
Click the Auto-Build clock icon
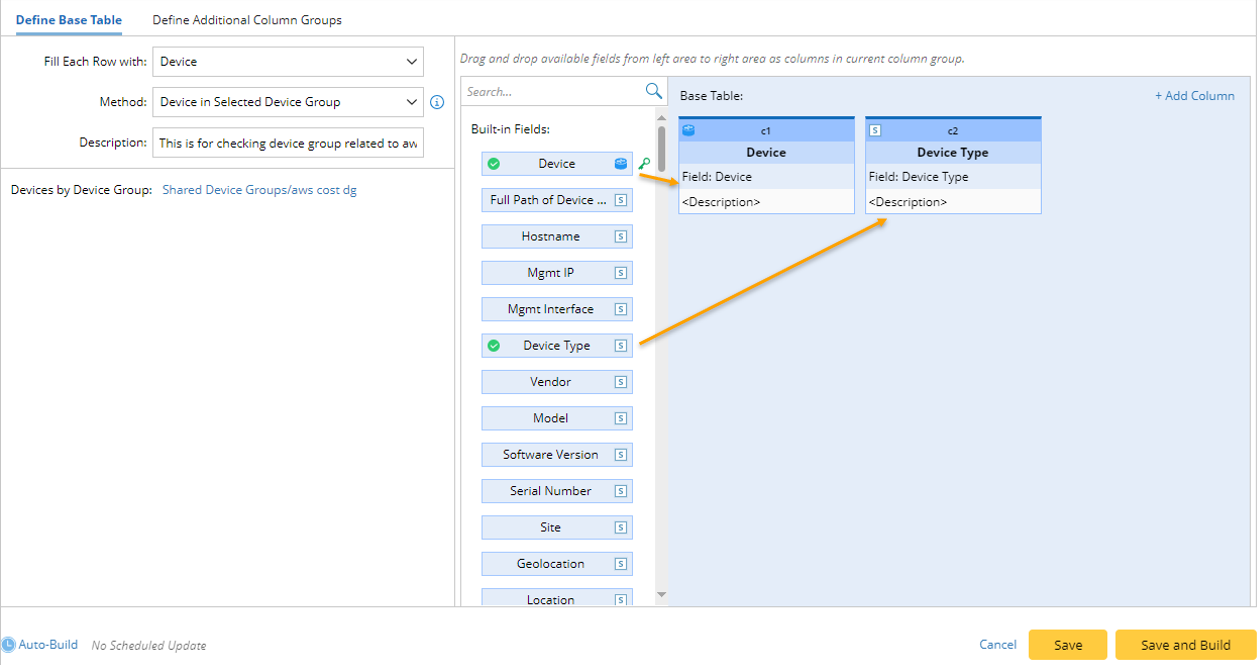[x=11, y=644]
